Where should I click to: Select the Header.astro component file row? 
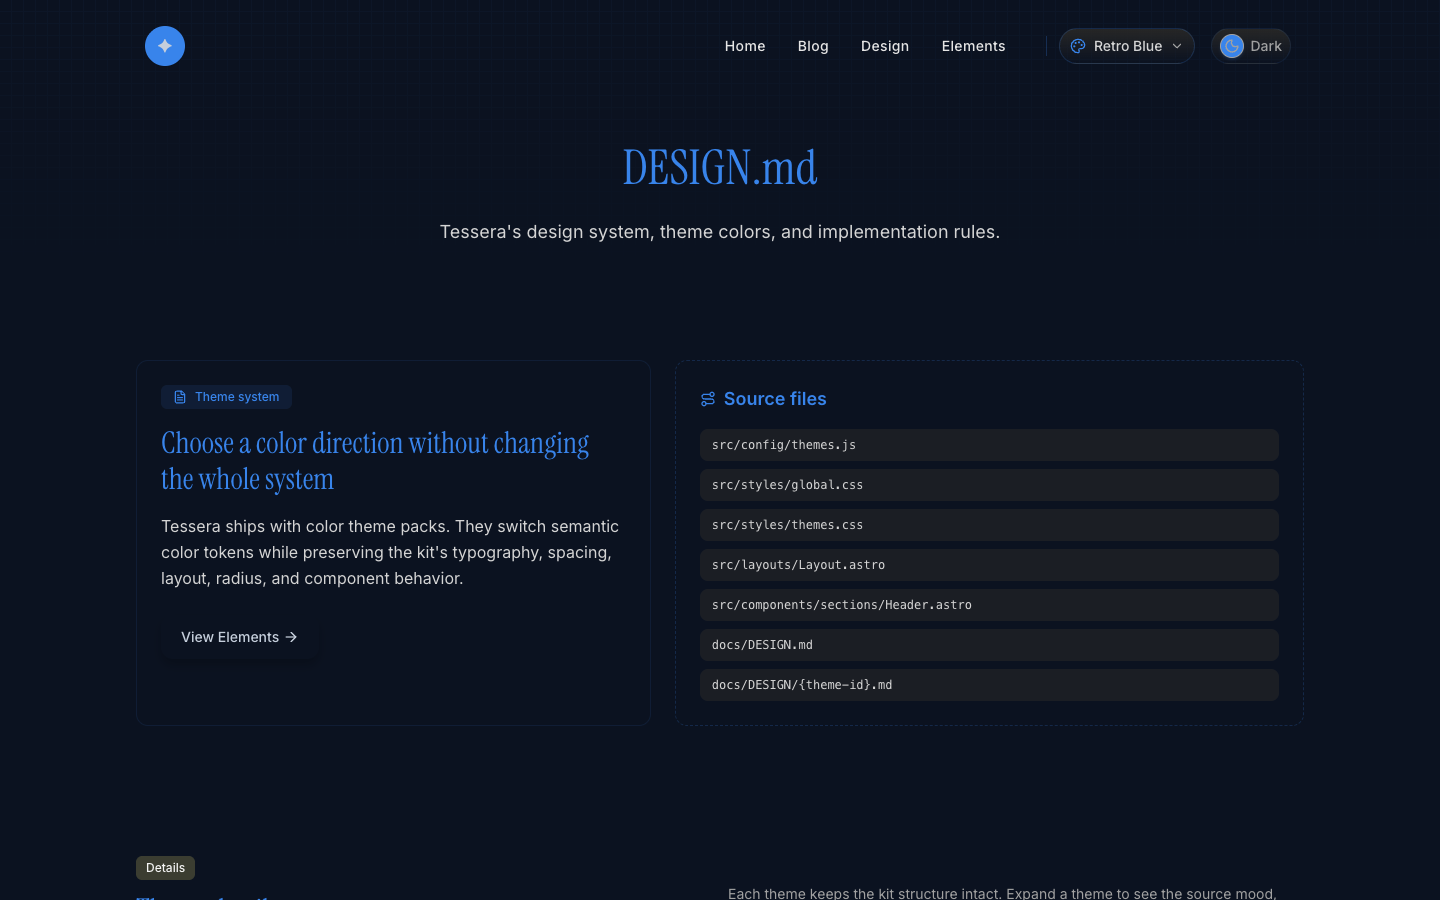[x=989, y=605]
